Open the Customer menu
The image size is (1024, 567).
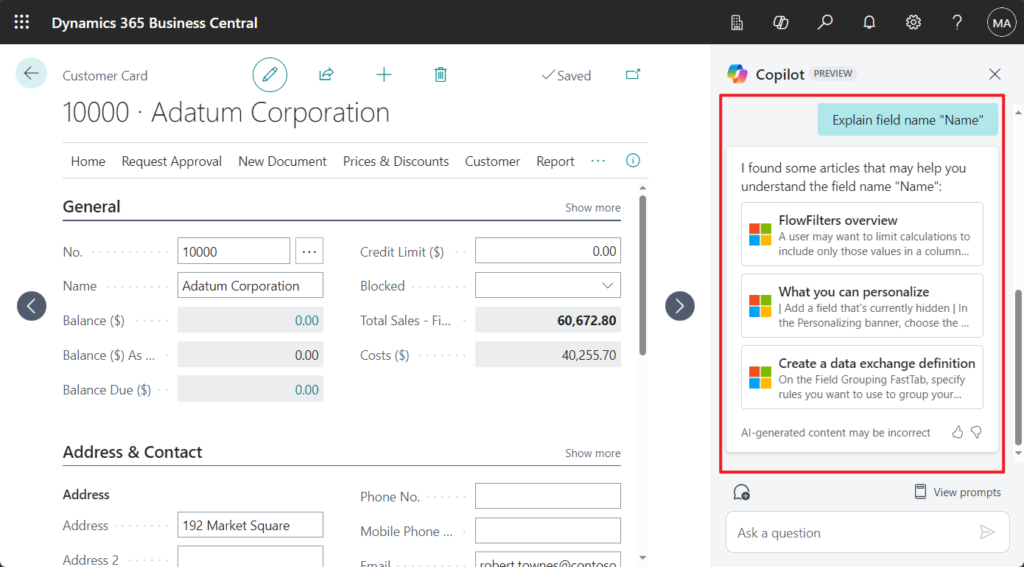pos(492,161)
